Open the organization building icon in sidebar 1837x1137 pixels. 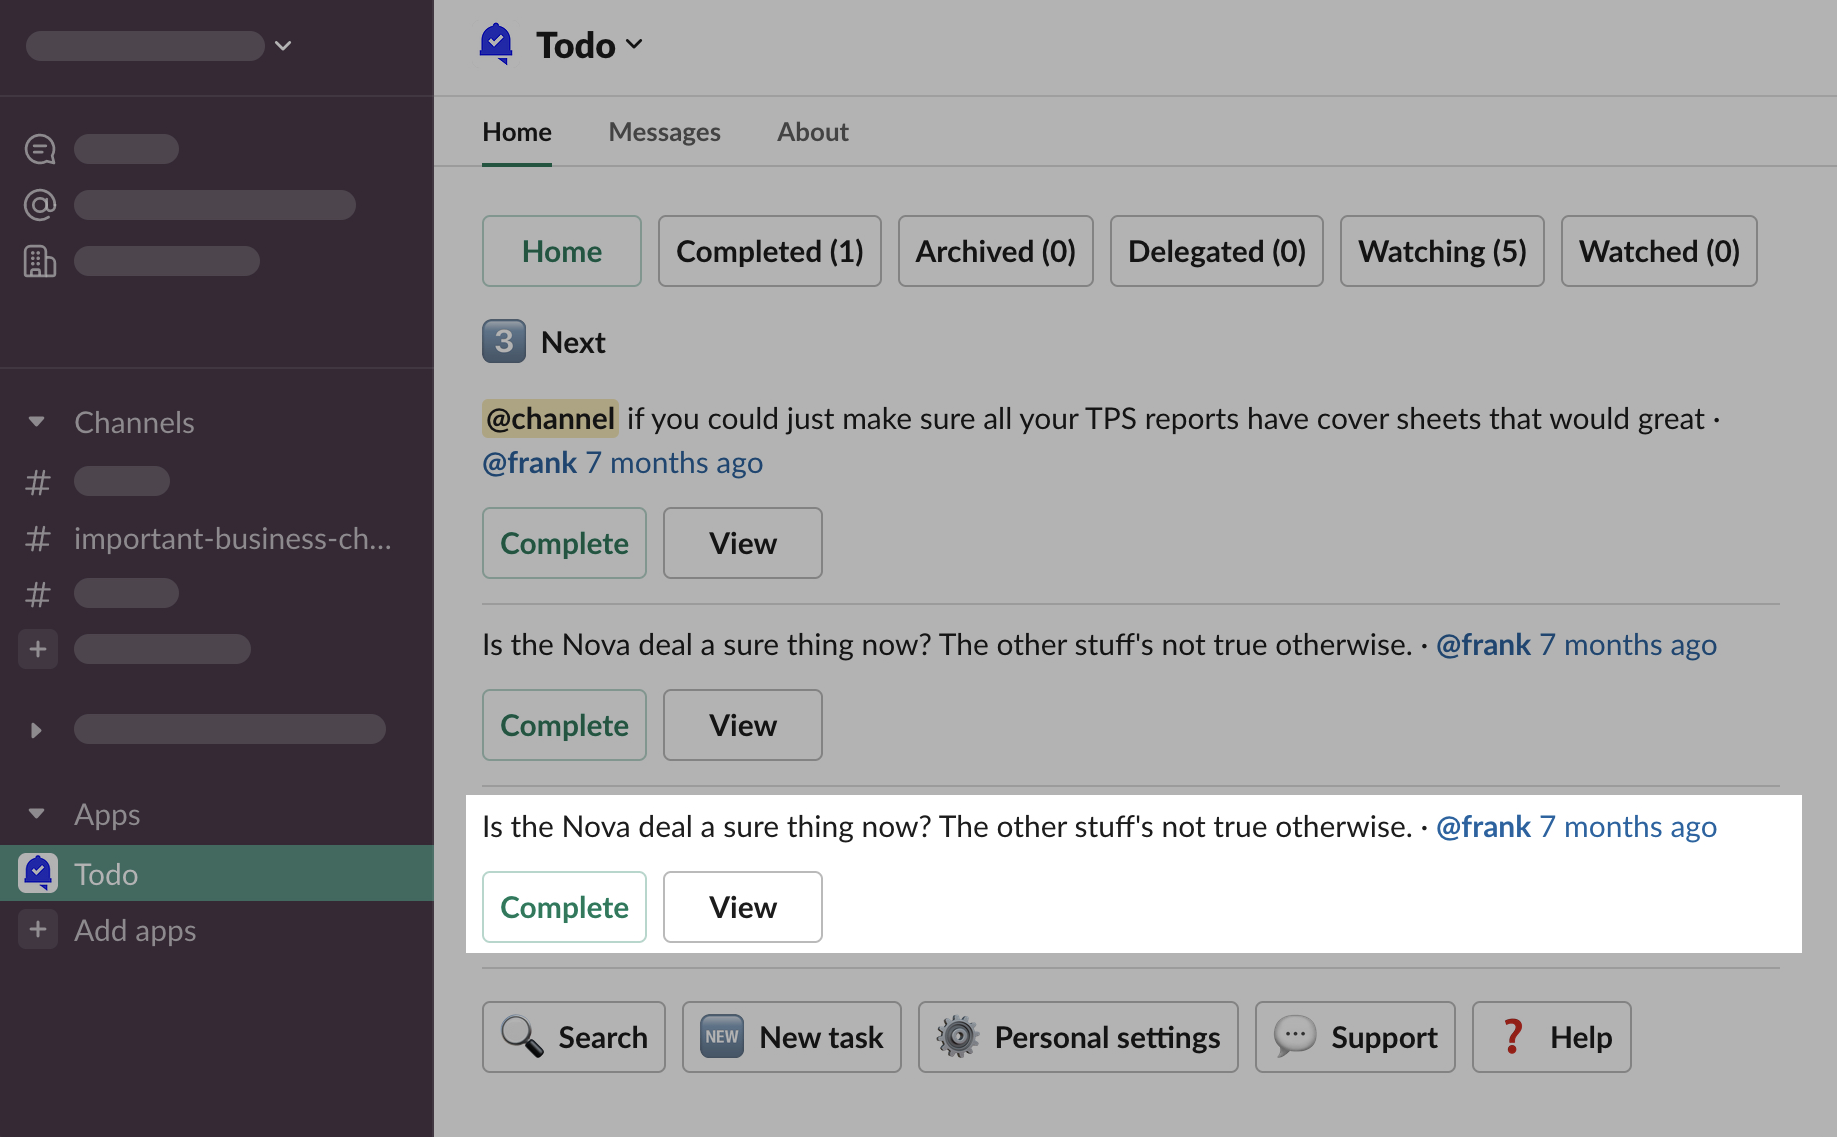tap(40, 261)
